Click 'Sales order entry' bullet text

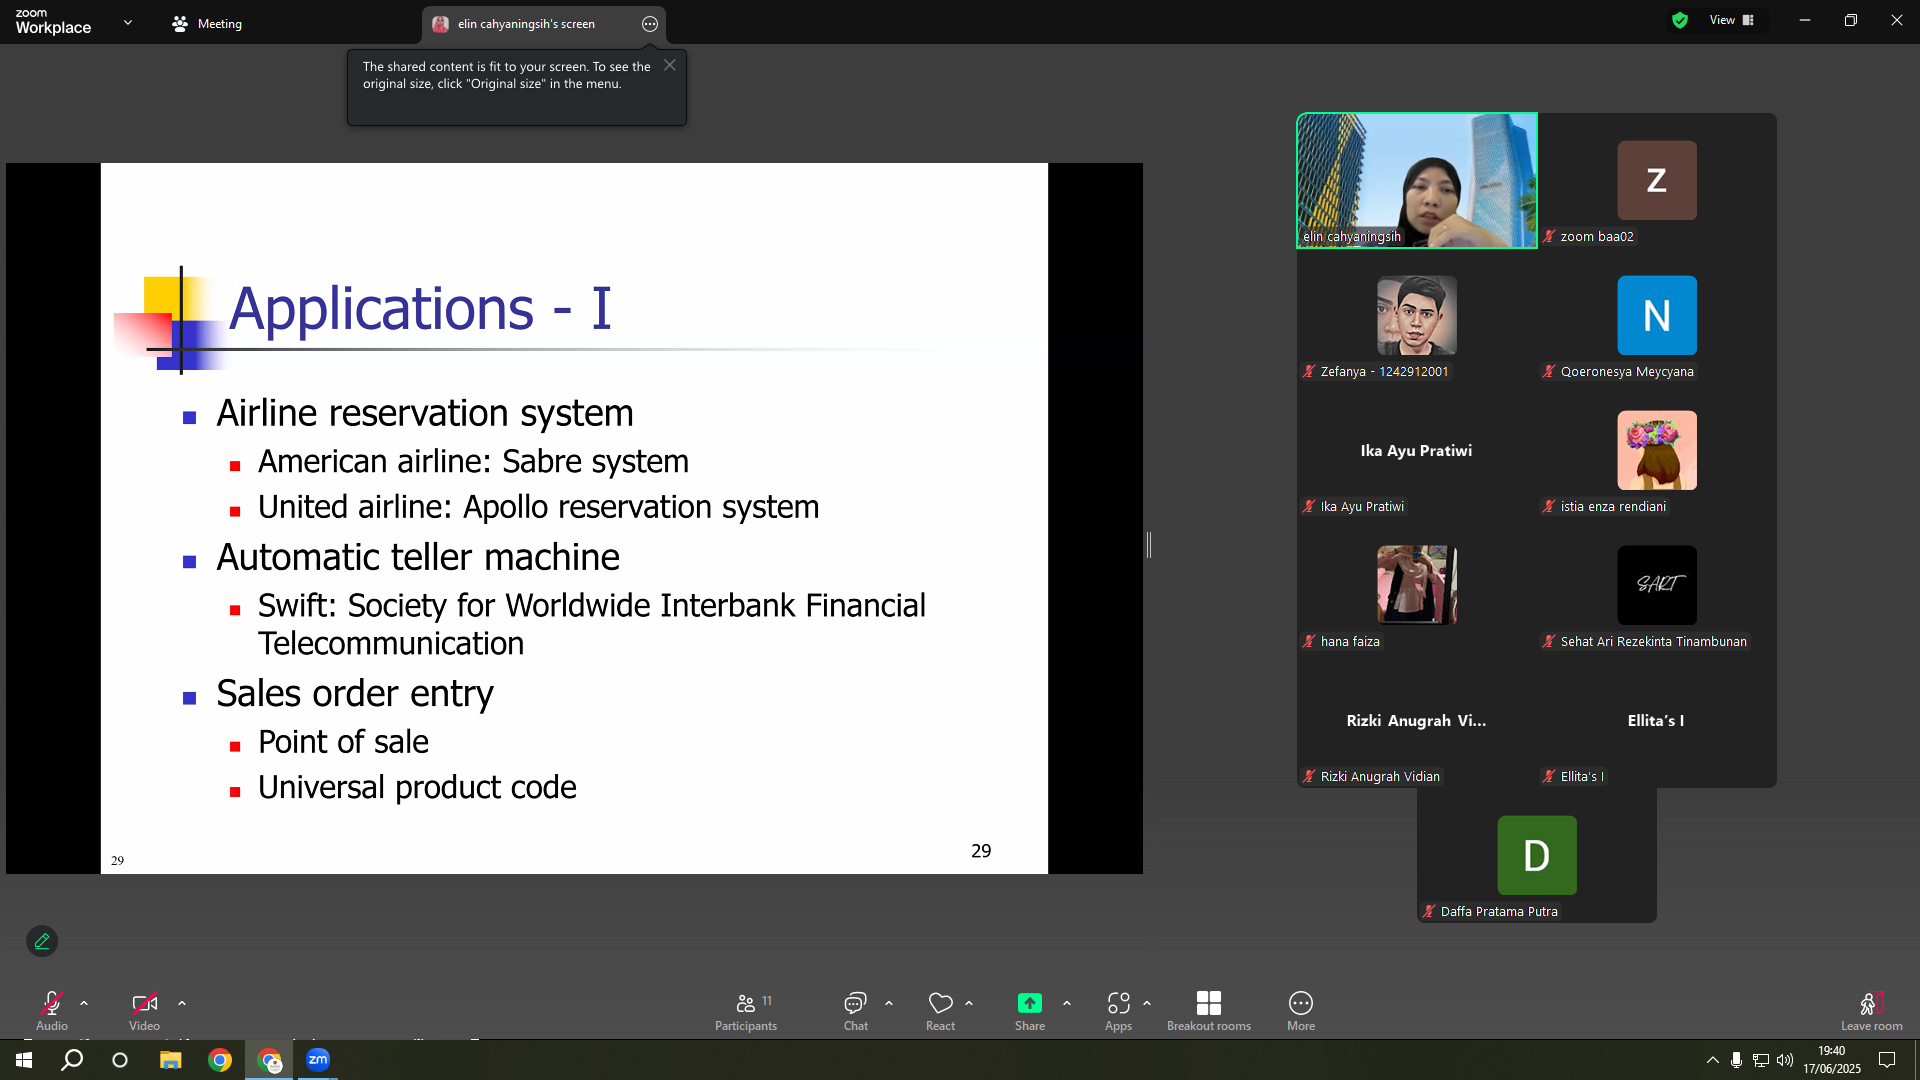(355, 693)
